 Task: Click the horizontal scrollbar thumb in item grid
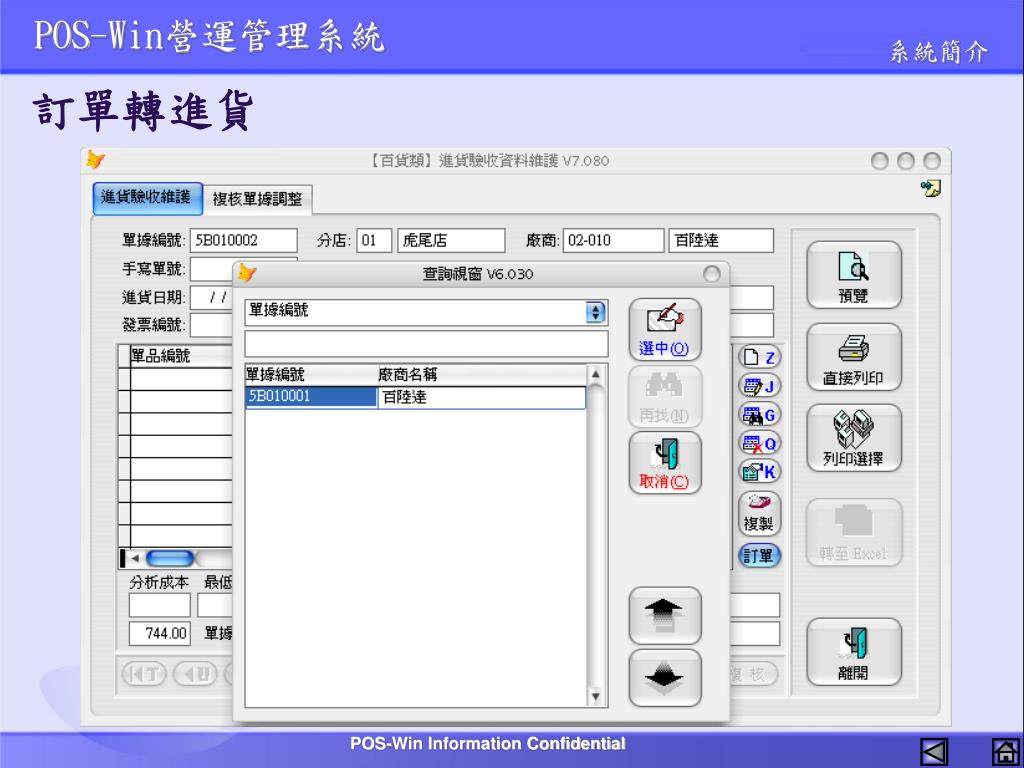coord(170,558)
